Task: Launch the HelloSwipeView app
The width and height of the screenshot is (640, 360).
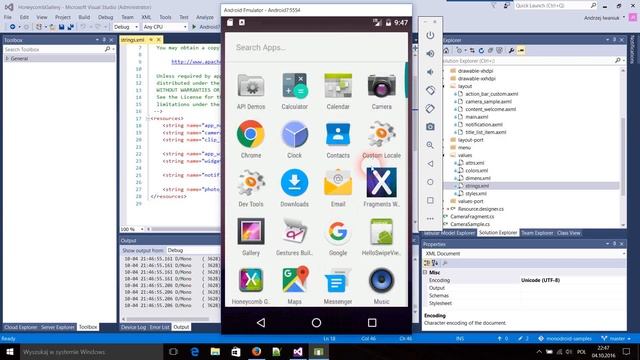Action: (382, 237)
